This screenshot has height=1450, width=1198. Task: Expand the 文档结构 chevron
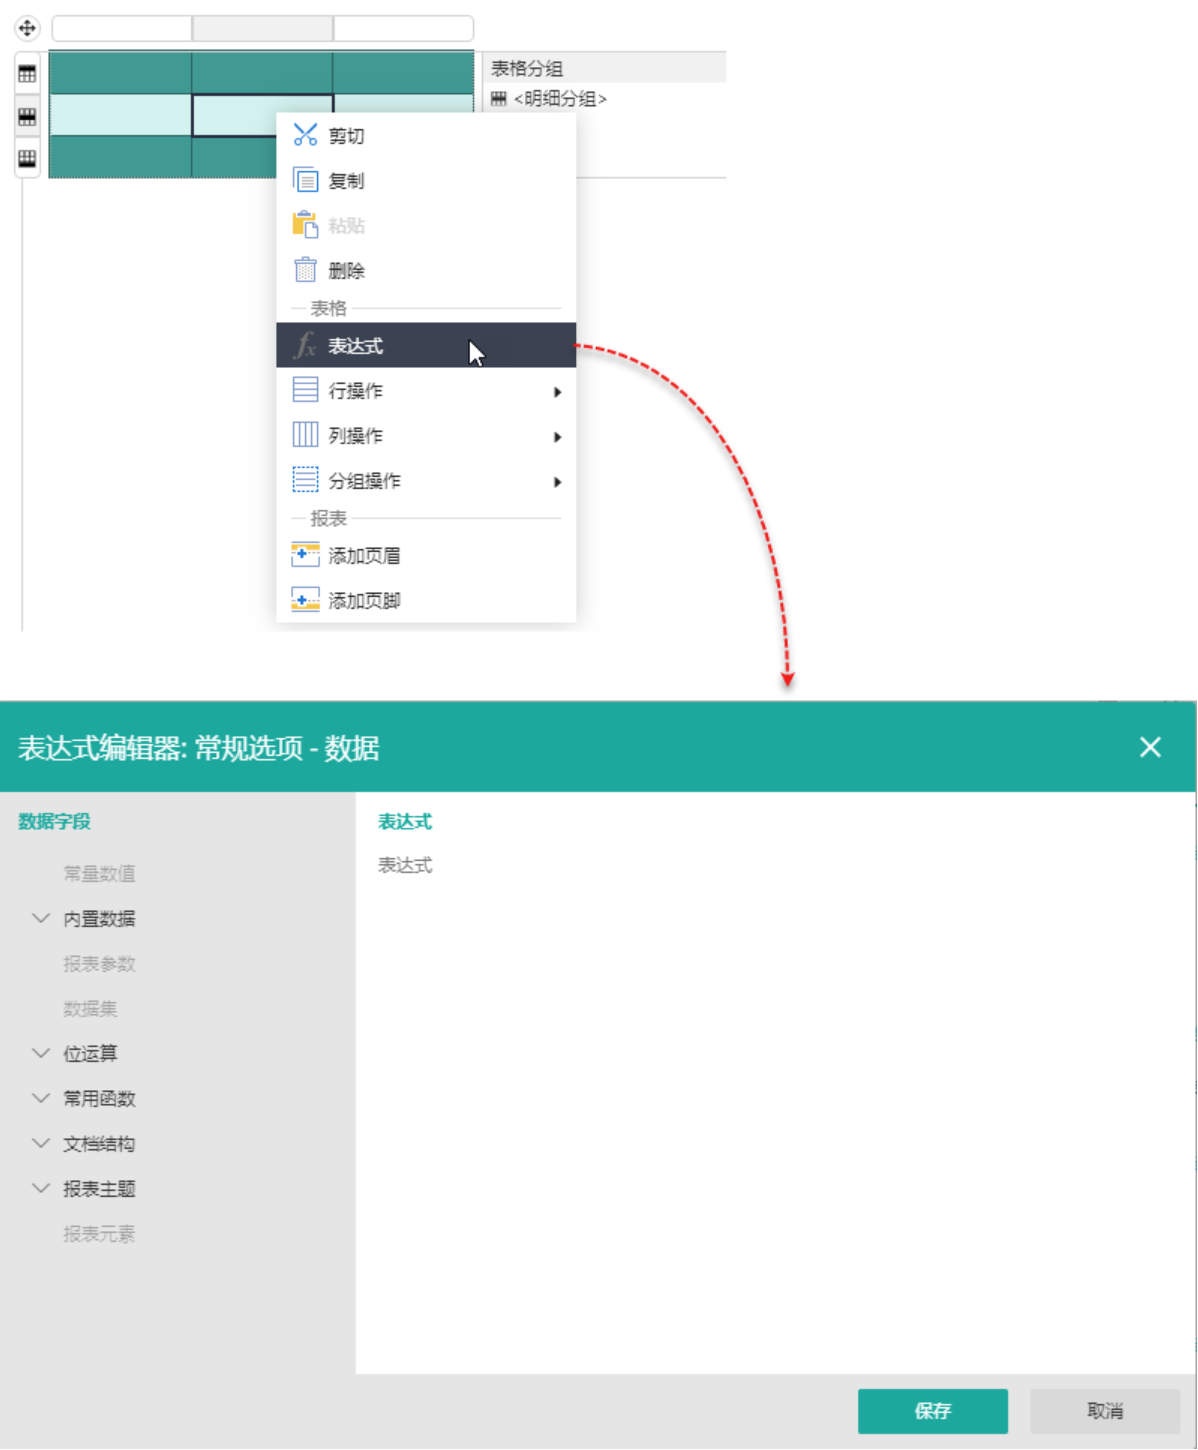[x=41, y=1143]
